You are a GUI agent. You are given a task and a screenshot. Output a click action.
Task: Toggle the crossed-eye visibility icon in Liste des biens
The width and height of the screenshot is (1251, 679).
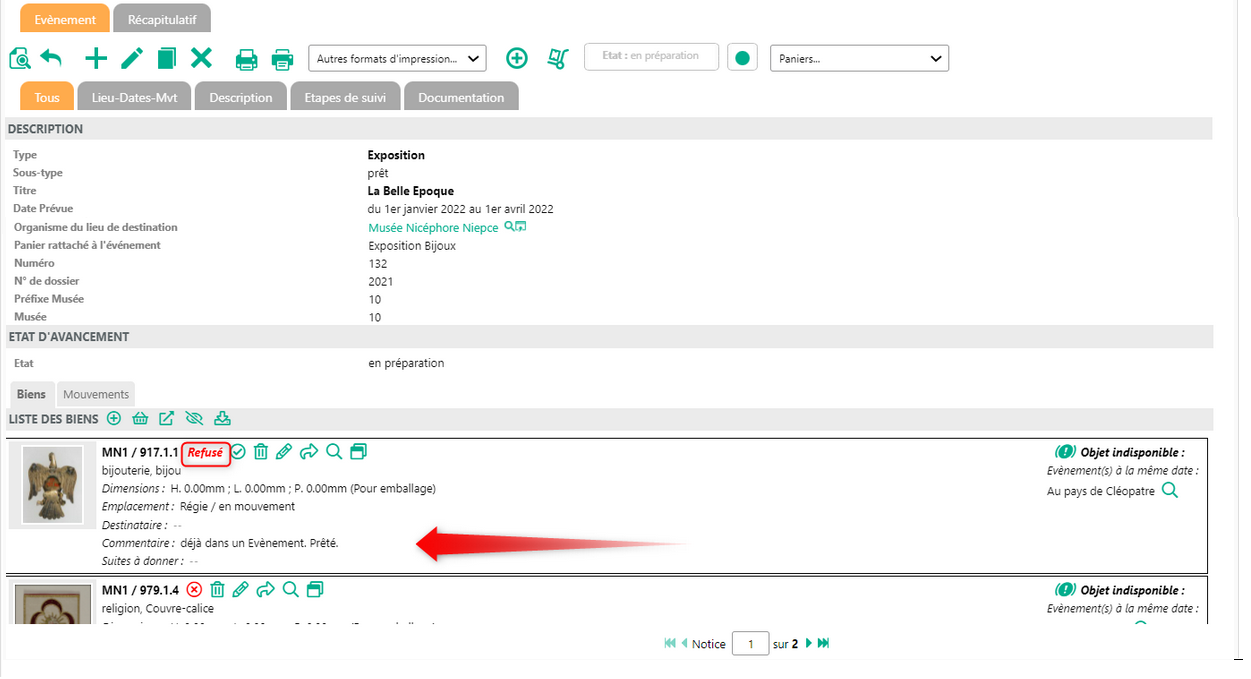pyautogui.click(x=194, y=418)
